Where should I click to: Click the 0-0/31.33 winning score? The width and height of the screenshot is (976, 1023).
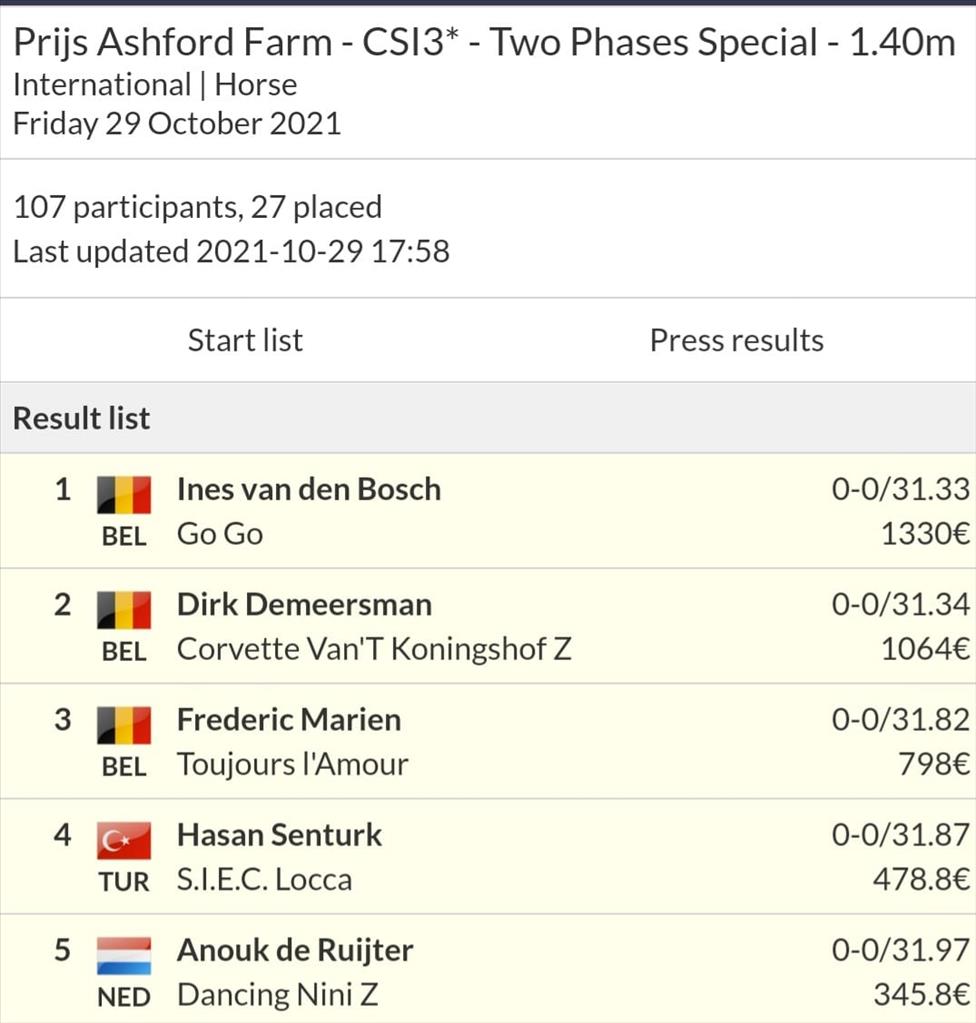click(900, 489)
